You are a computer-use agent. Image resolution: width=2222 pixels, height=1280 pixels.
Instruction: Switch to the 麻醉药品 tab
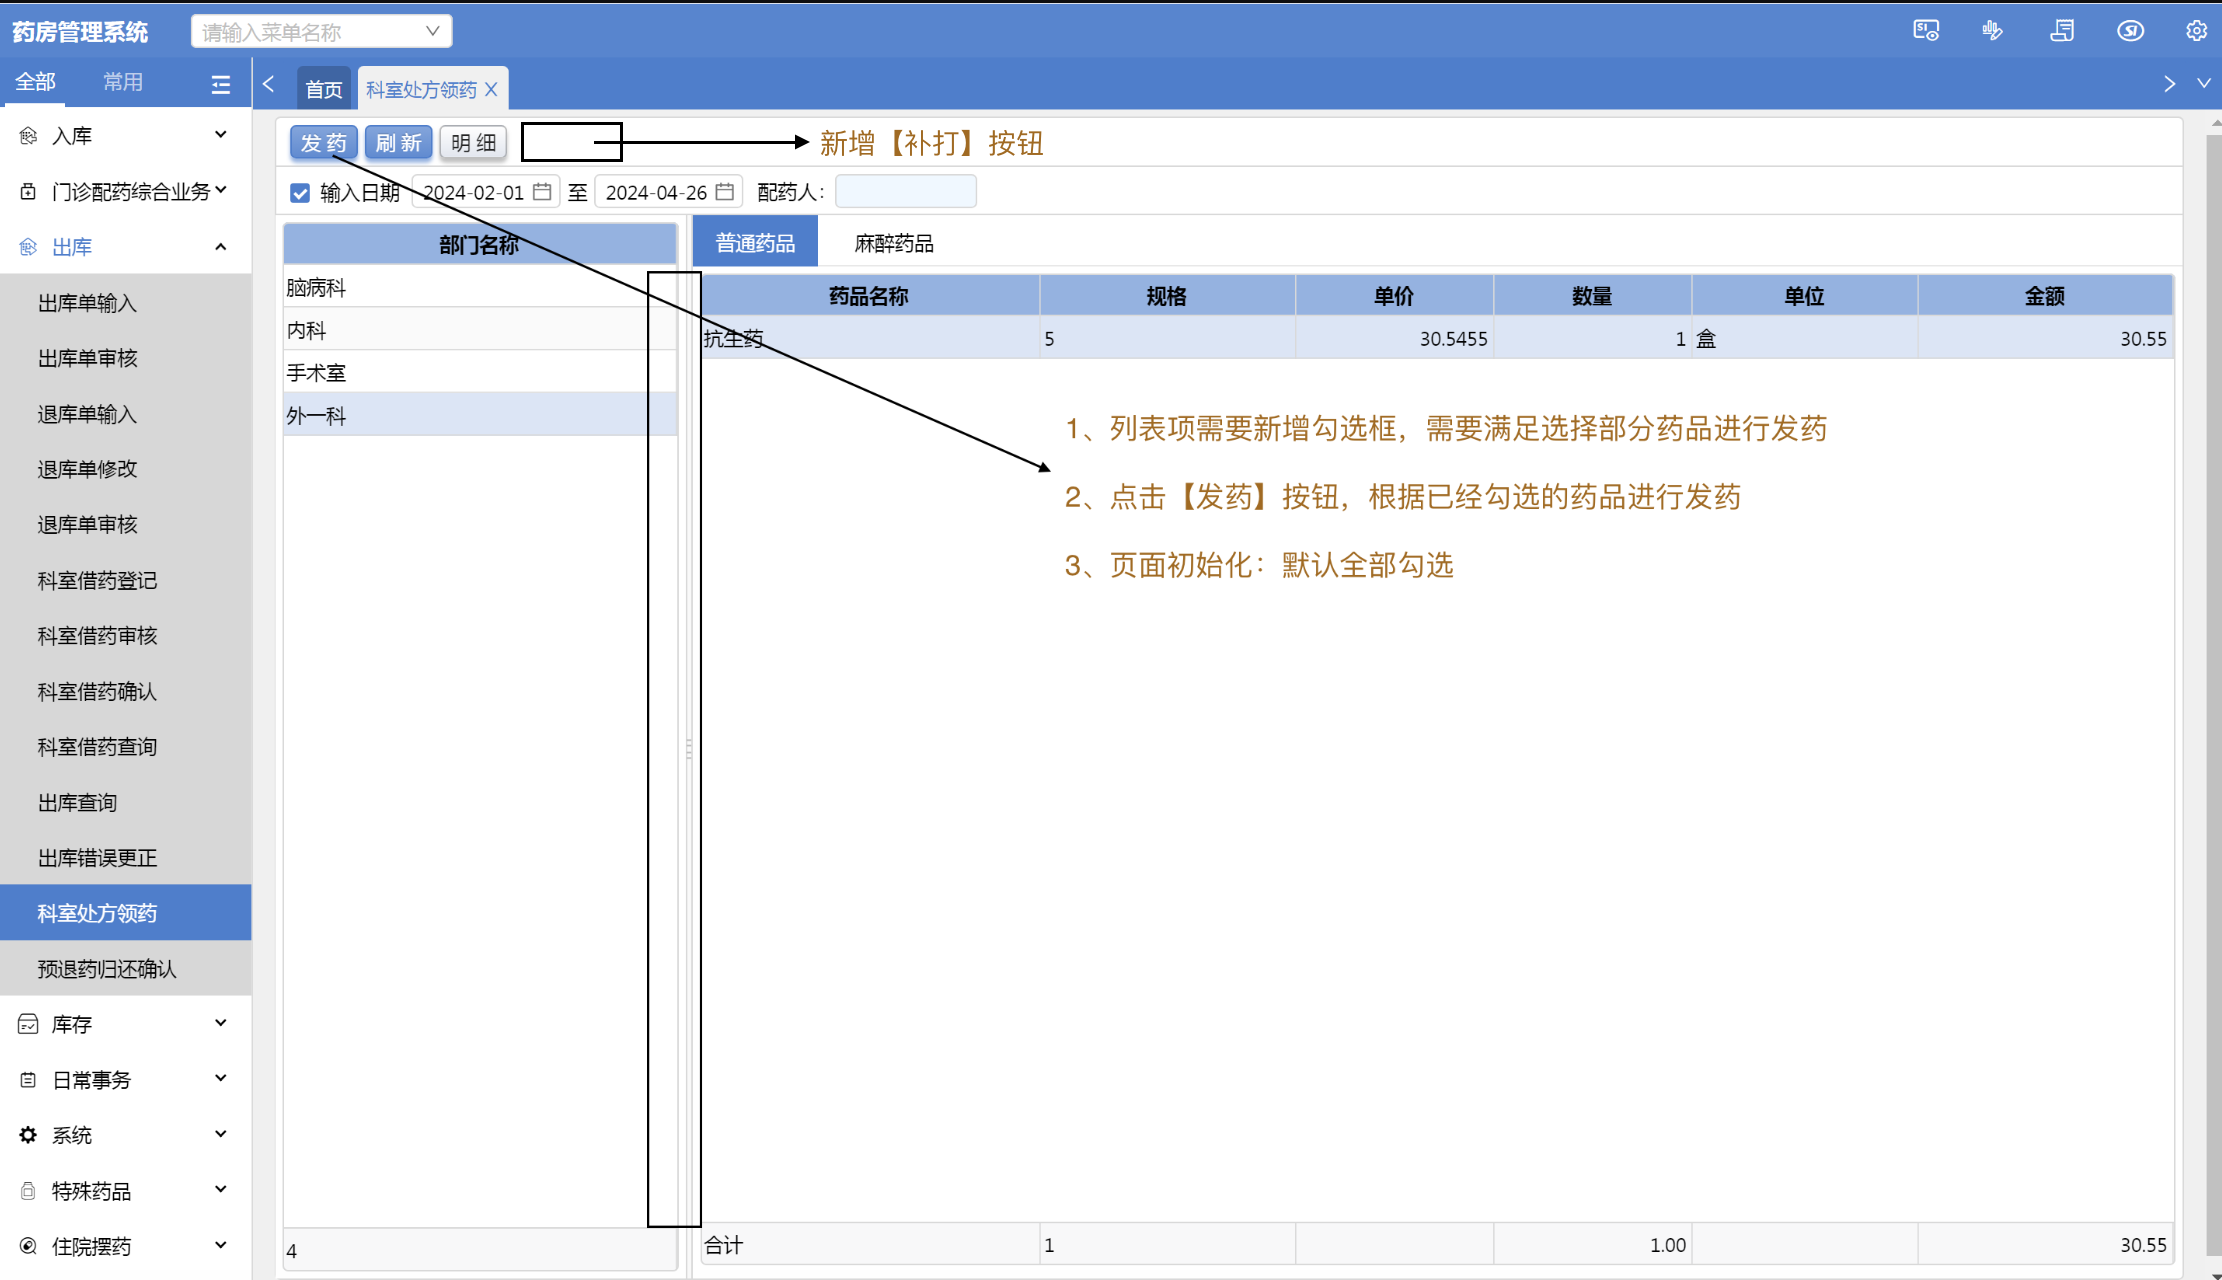coord(893,243)
